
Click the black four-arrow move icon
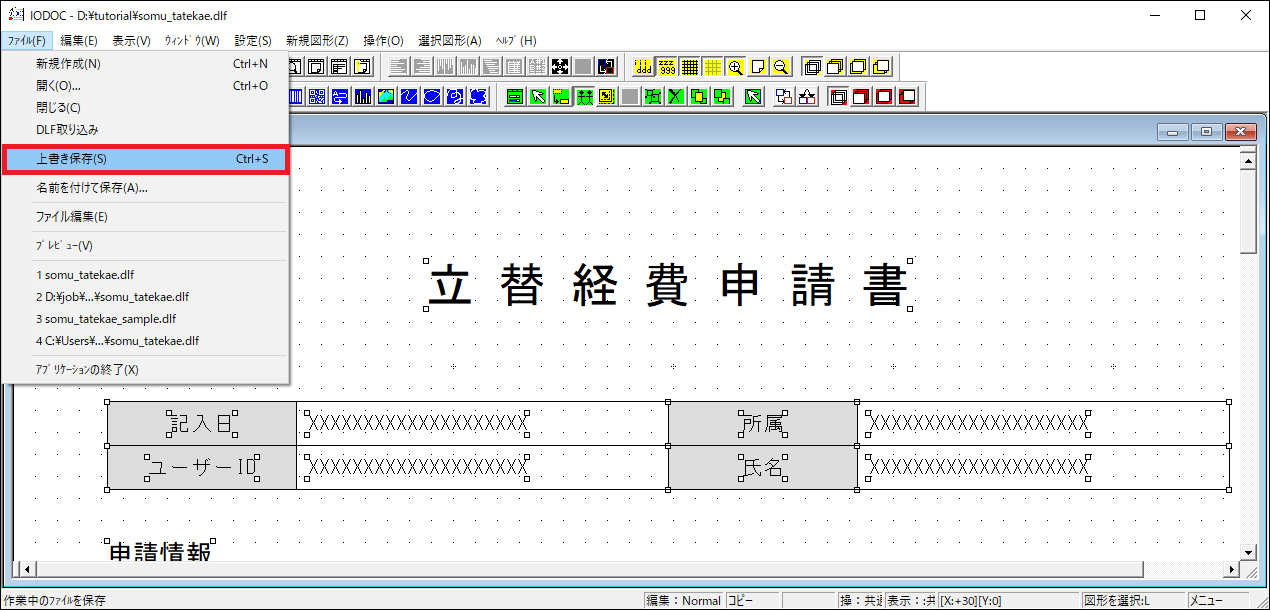(x=560, y=67)
